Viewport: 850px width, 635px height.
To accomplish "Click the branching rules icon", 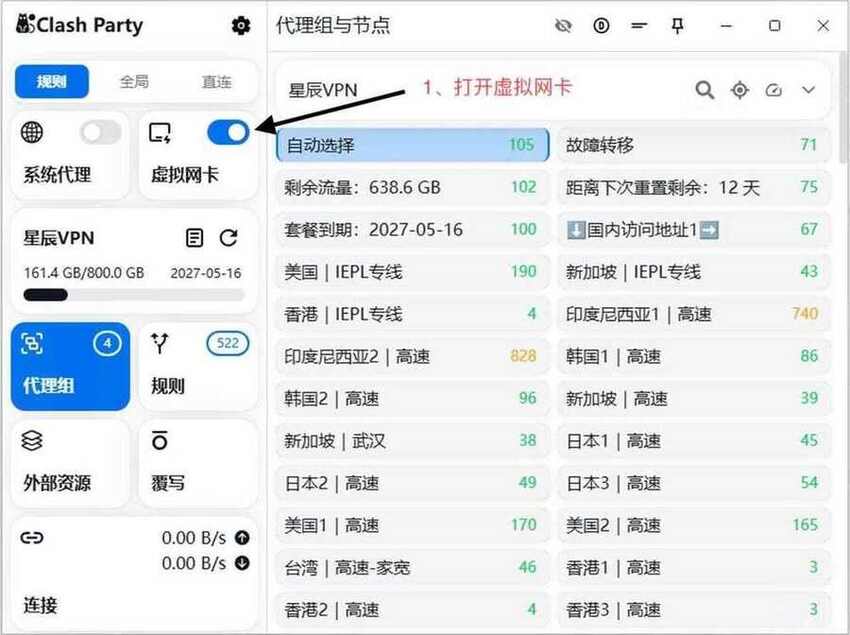I will point(160,343).
